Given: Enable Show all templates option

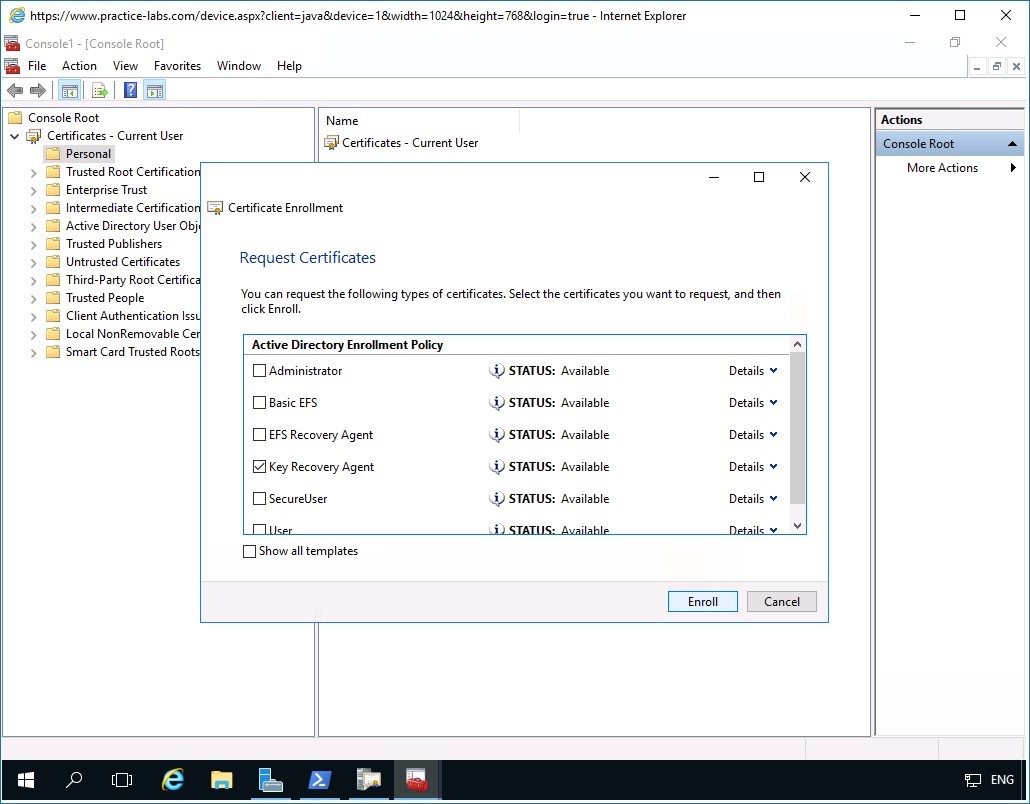Looking at the screenshot, I should click(x=249, y=551).
